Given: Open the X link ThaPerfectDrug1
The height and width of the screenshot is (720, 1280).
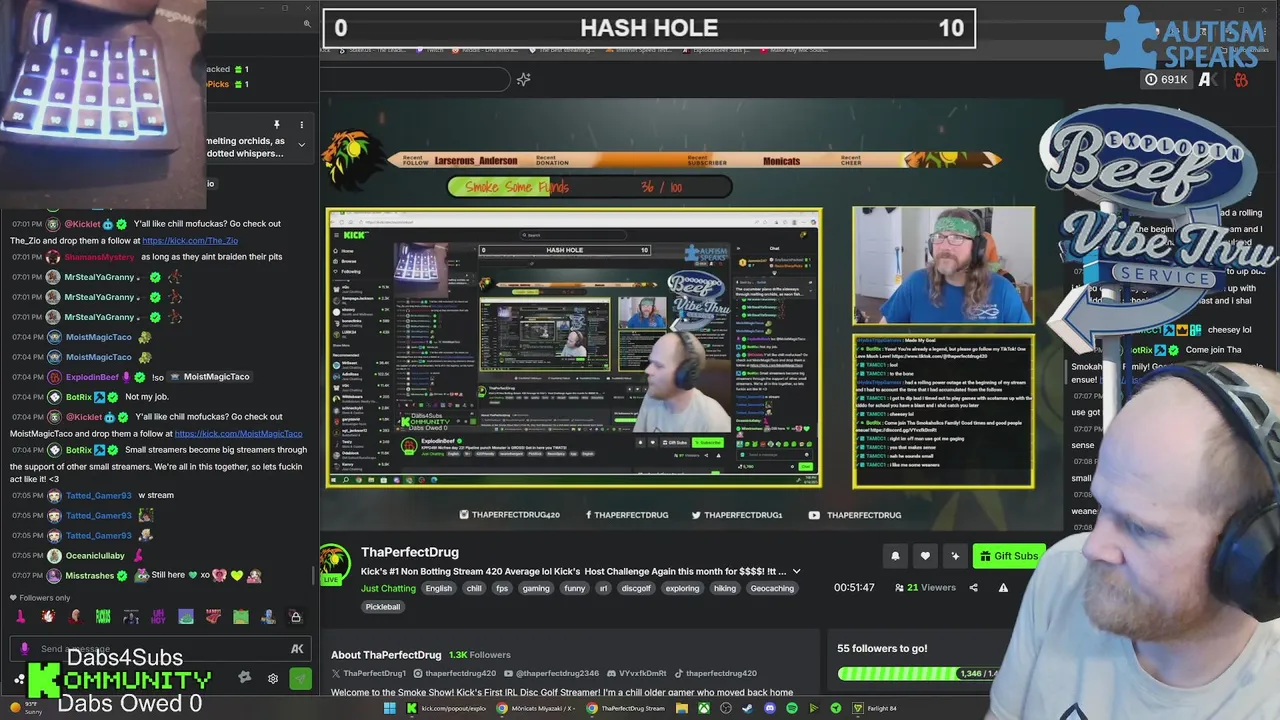Looking at the screenshot, I should [369, 673].
